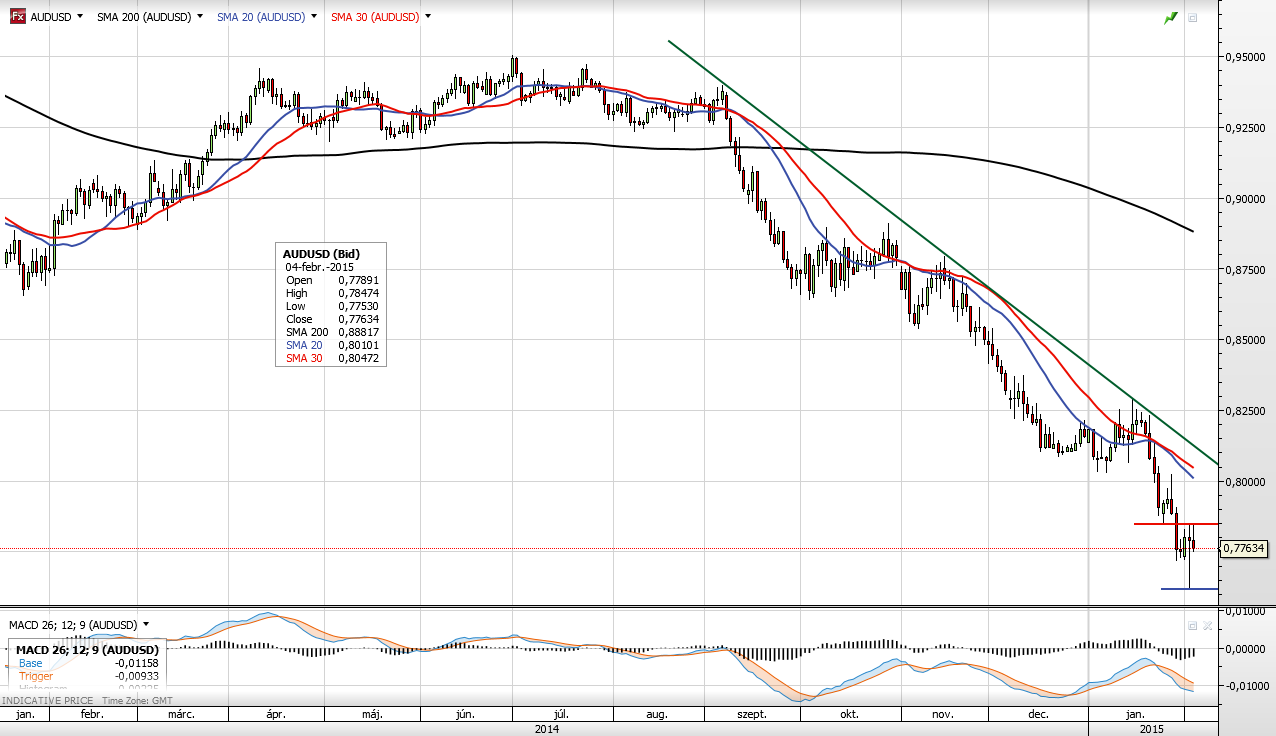Click the SMA 20 0,80101 tooltip row
The height and width of the screenshot is (736, 1276).
(331, 345)
